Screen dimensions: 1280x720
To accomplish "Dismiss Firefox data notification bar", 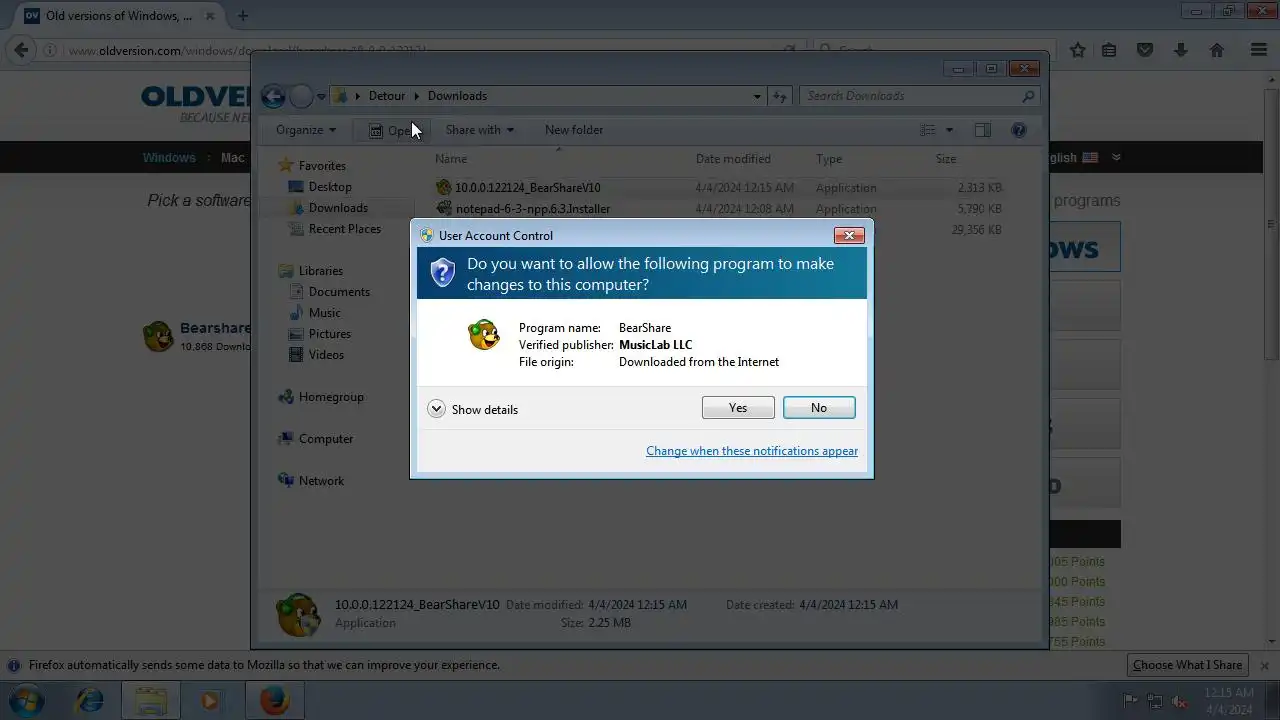I will (x=1263, y=665).
